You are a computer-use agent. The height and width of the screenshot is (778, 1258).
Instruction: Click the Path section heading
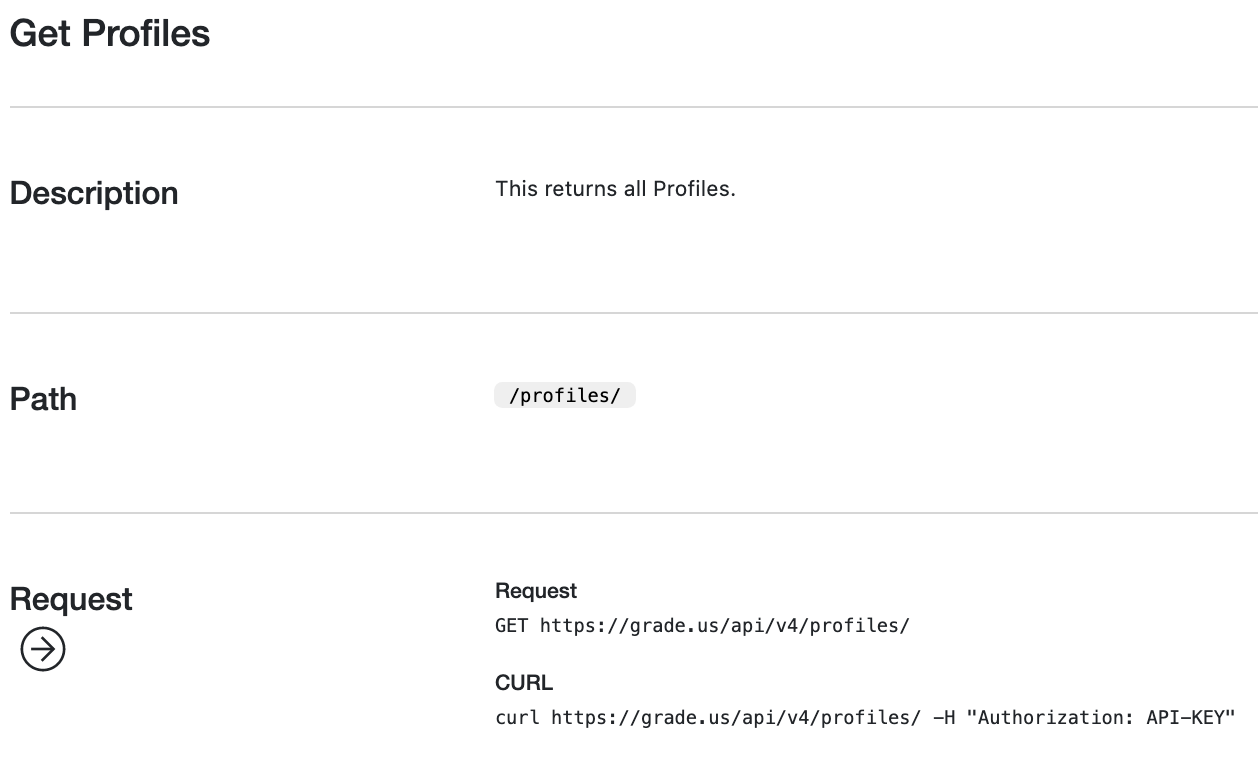point(42,398)
